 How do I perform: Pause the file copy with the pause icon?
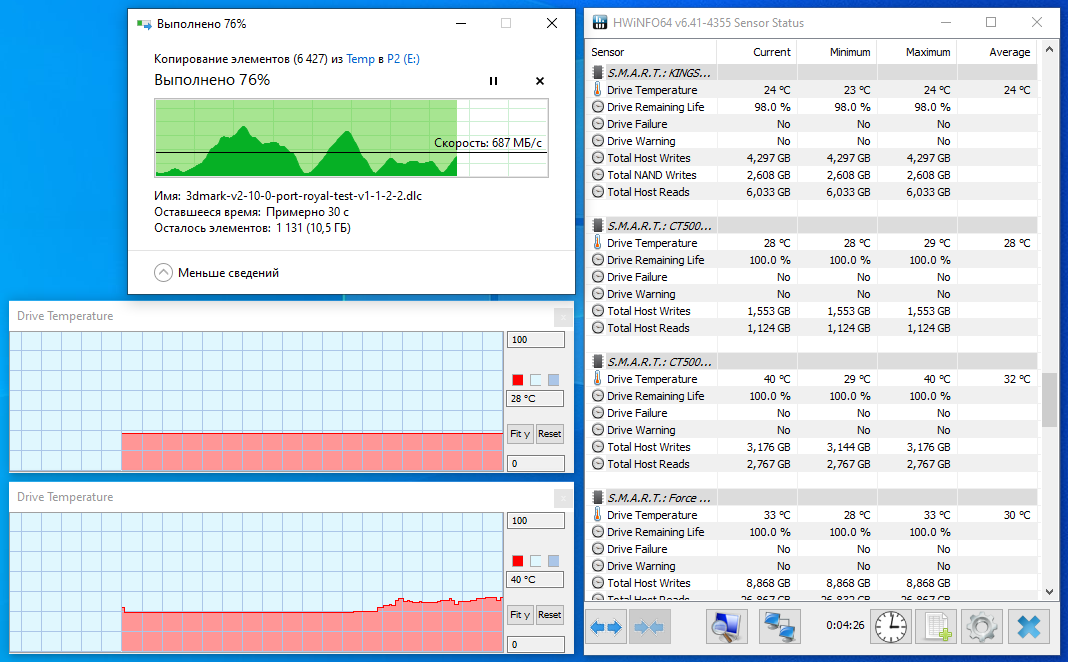click(x=493, y=81)
